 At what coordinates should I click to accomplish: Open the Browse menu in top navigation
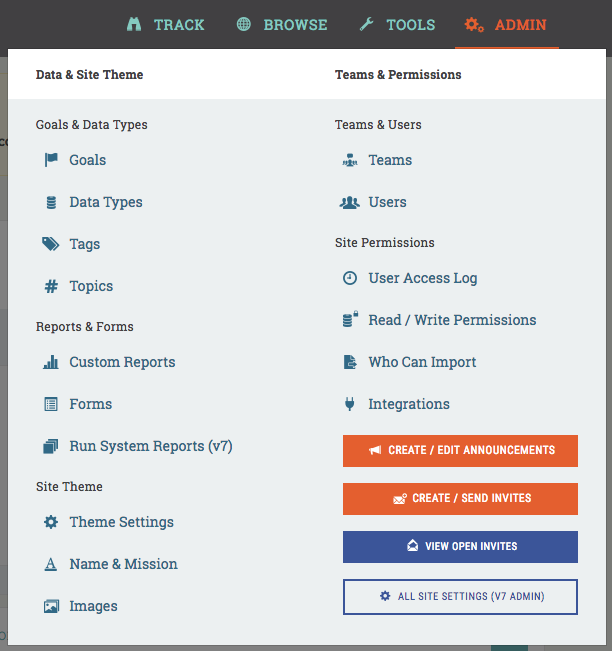282,24
